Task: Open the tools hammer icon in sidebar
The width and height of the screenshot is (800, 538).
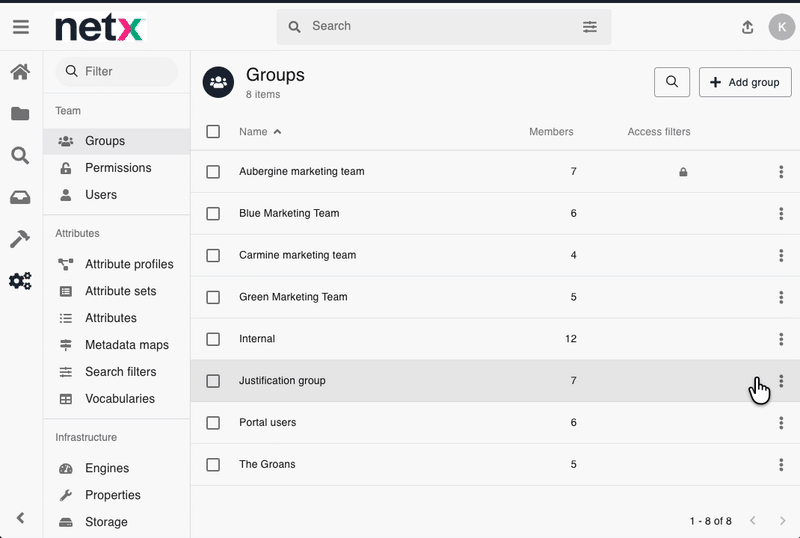Action: coord(20,239)
